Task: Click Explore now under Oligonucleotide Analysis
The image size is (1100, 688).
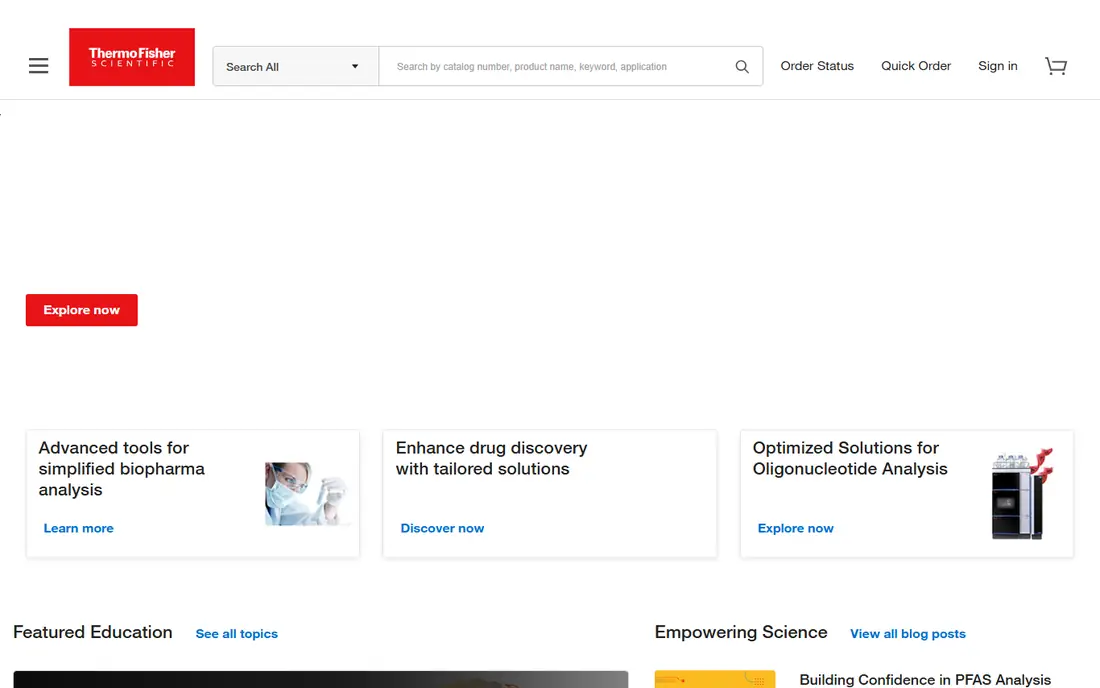Action: click(x=796, y=528)
